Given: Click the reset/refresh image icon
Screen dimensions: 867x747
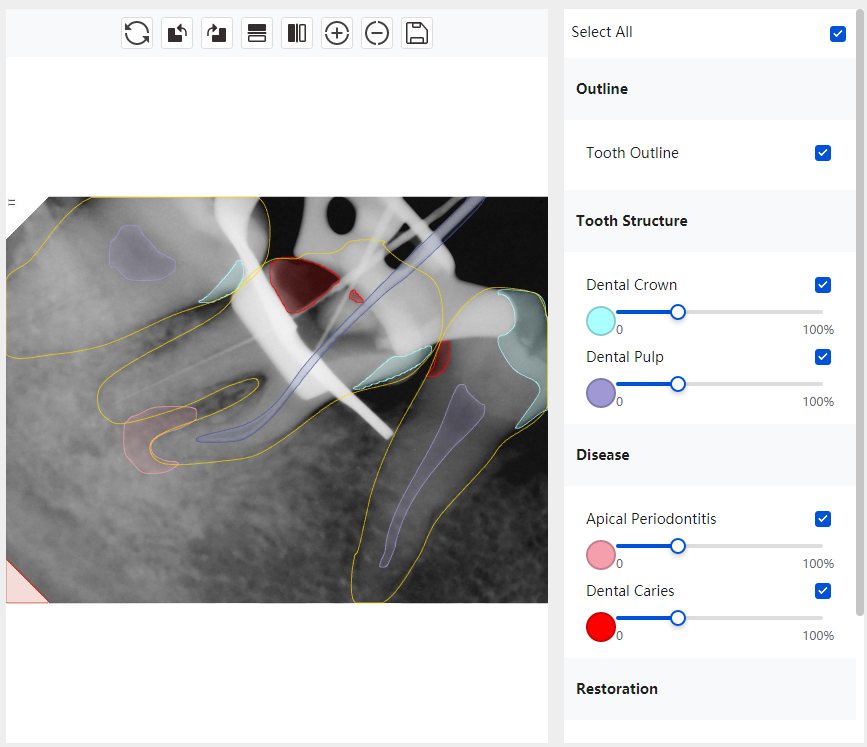Looking at the screenshot, I should pos(137,33).
